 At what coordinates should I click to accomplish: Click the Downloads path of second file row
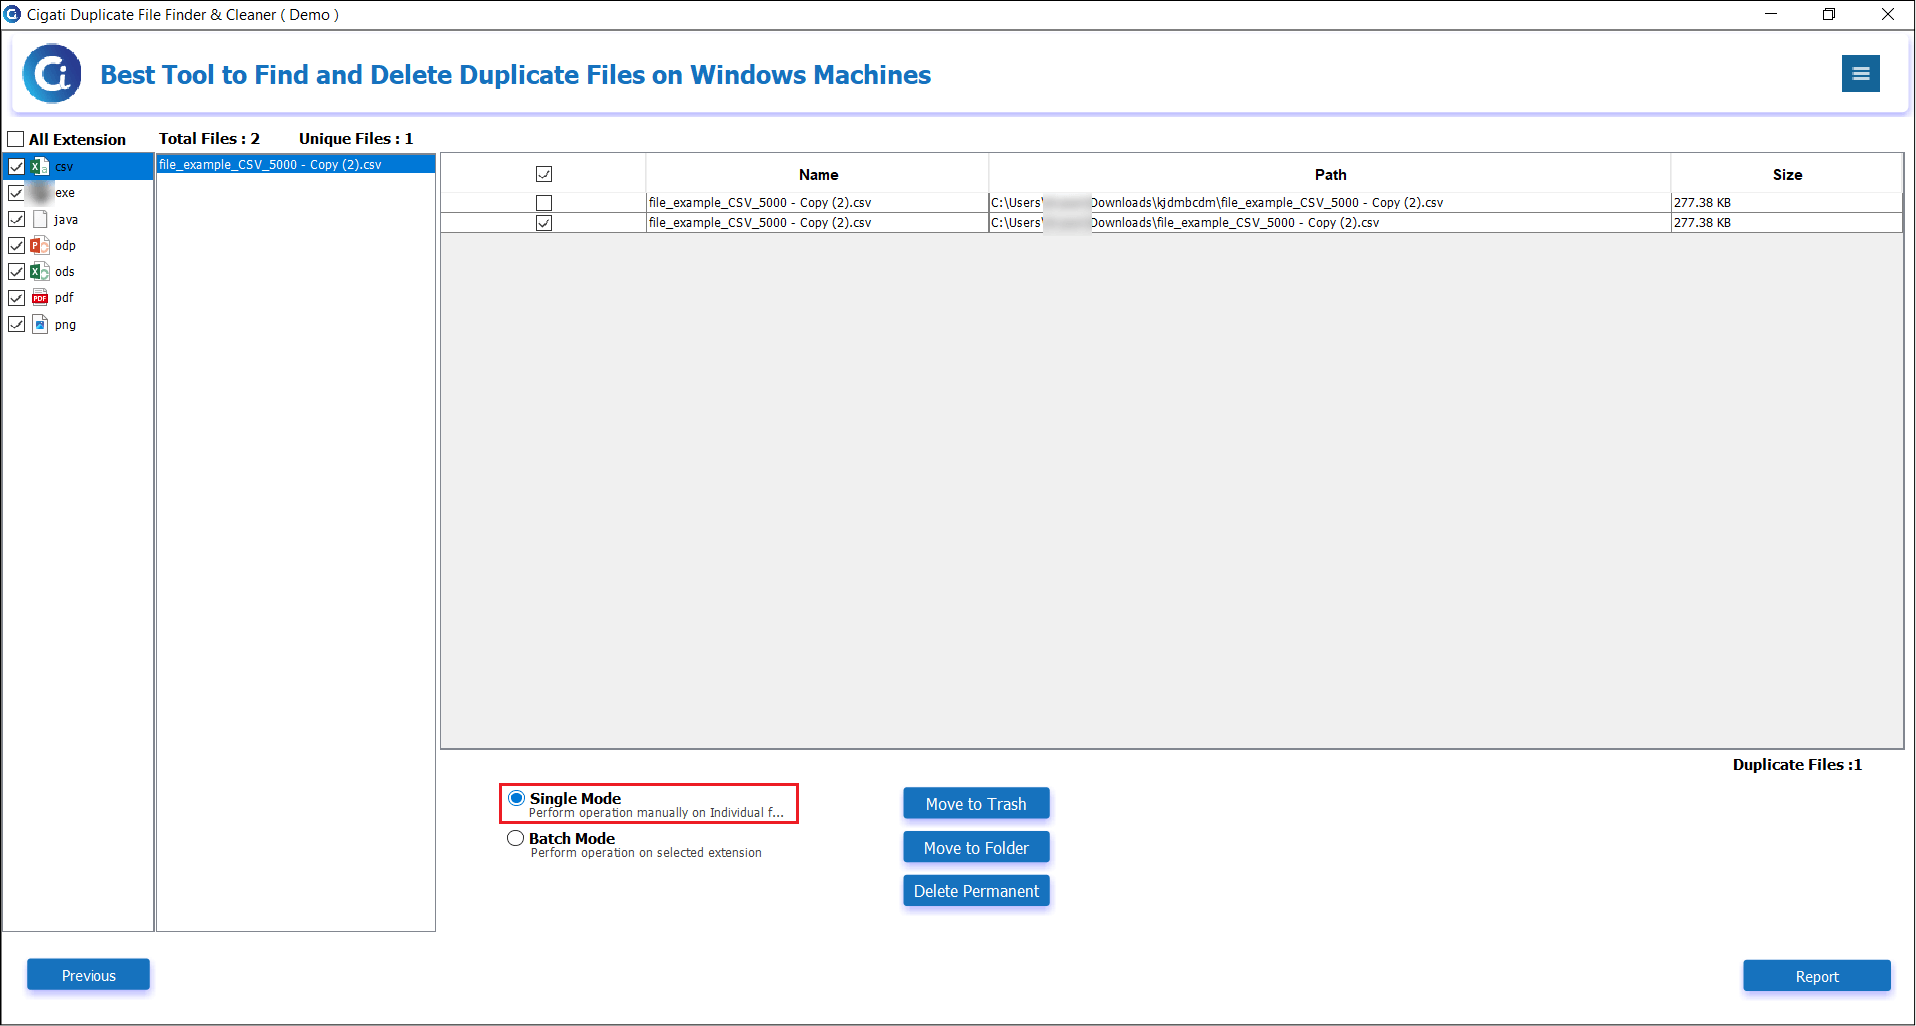coord(1330,223)
